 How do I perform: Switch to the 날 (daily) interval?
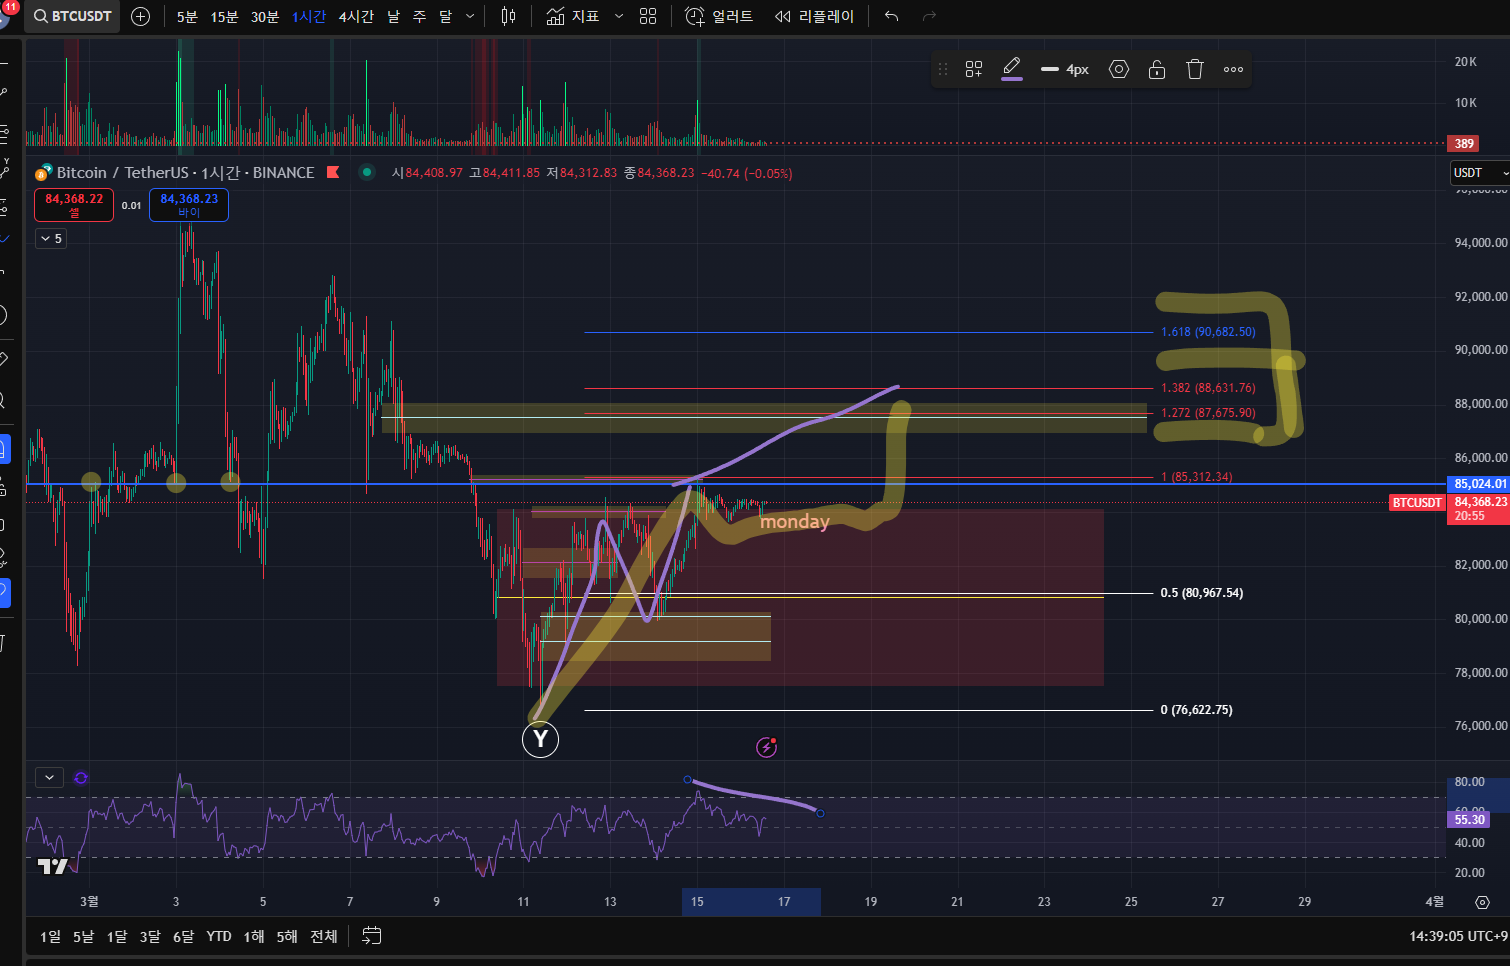click(x=393, y=16)
